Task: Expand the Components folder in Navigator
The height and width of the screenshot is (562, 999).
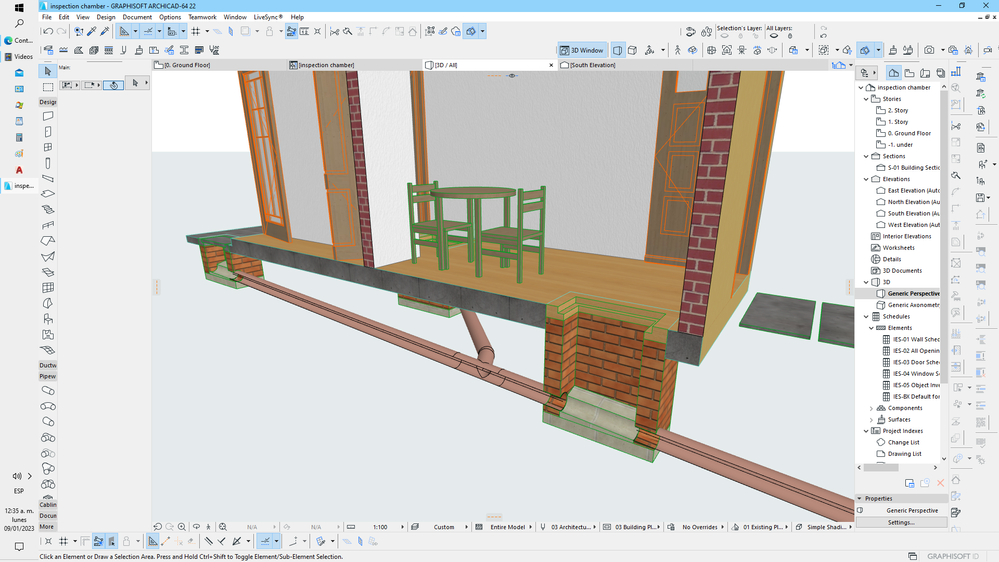Action: coord(872,408)
